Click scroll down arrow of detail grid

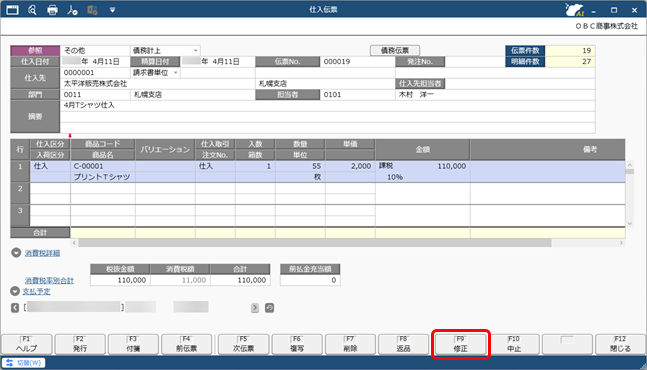630,224
